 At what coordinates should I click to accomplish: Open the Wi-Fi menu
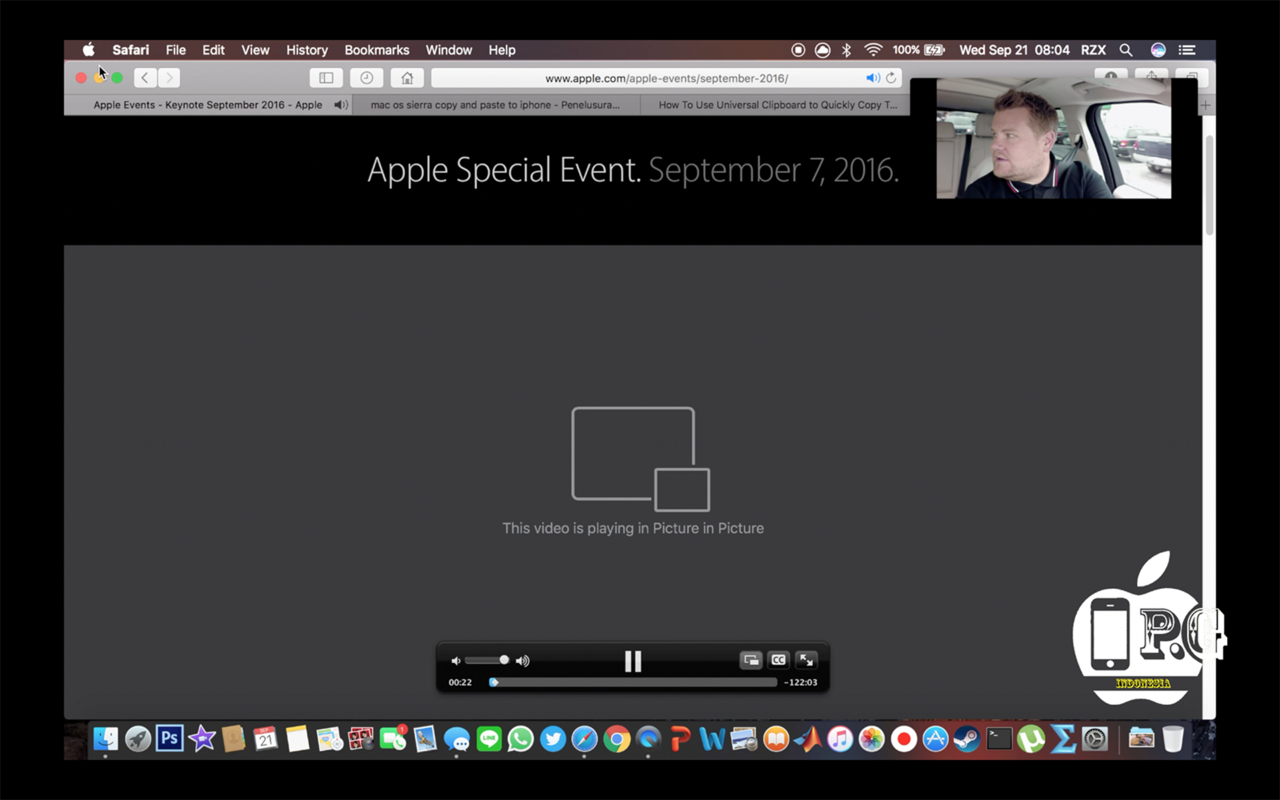click(873, 50)
